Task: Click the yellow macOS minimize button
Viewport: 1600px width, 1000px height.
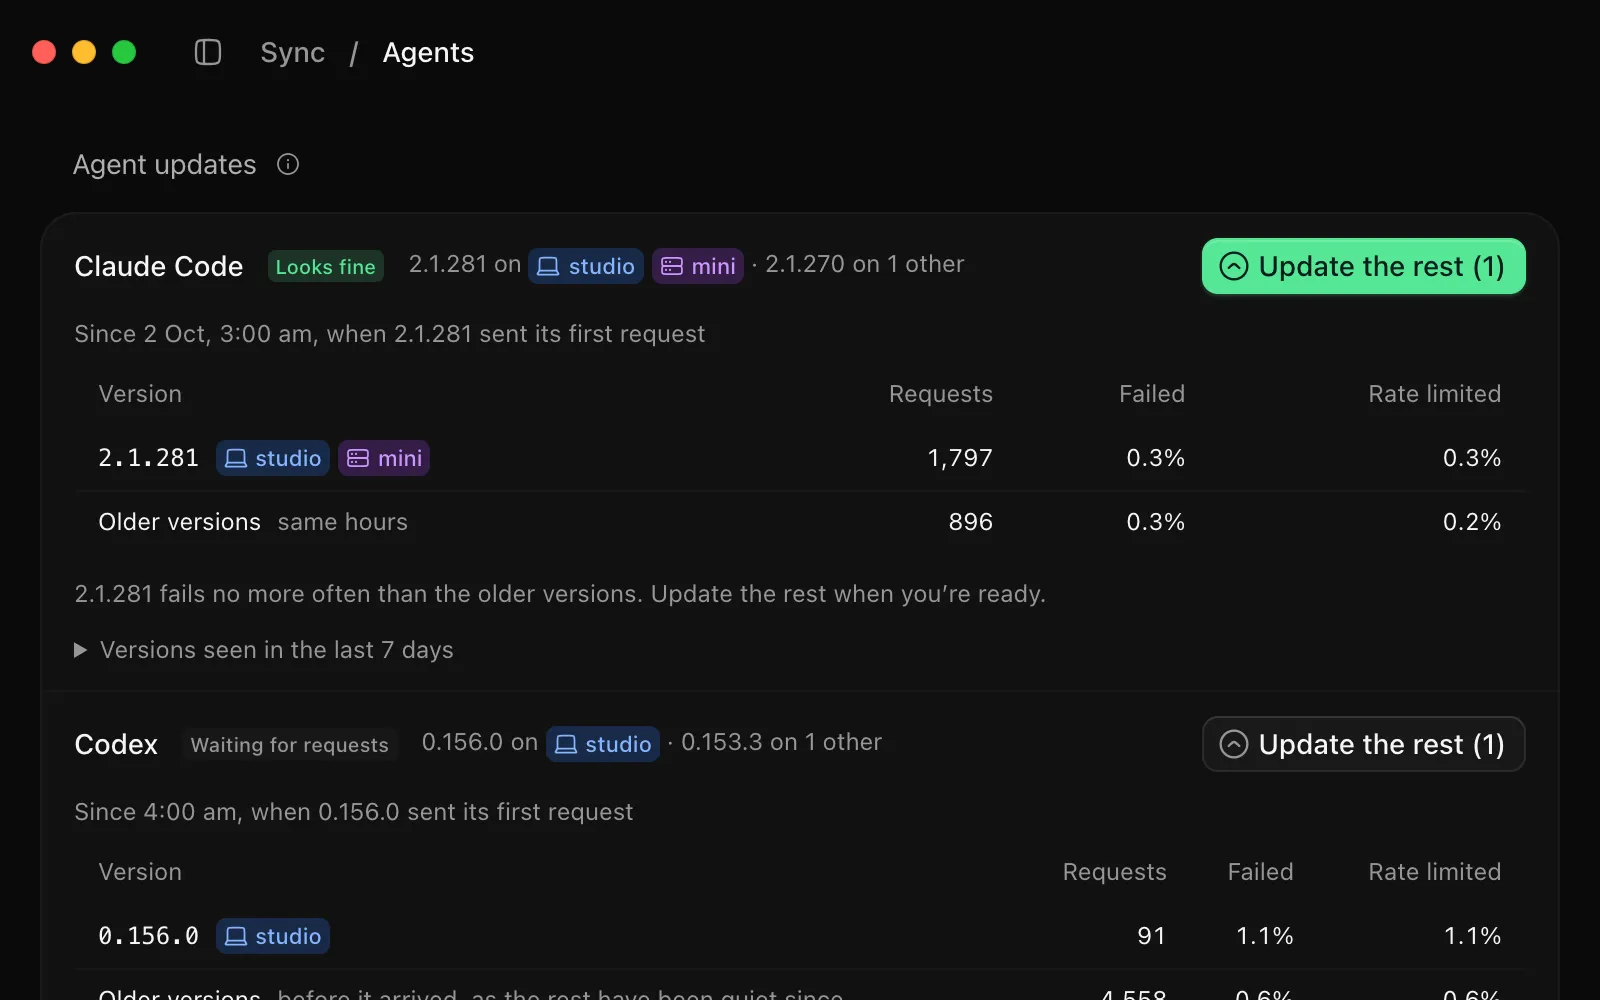Action: (84, 52)
